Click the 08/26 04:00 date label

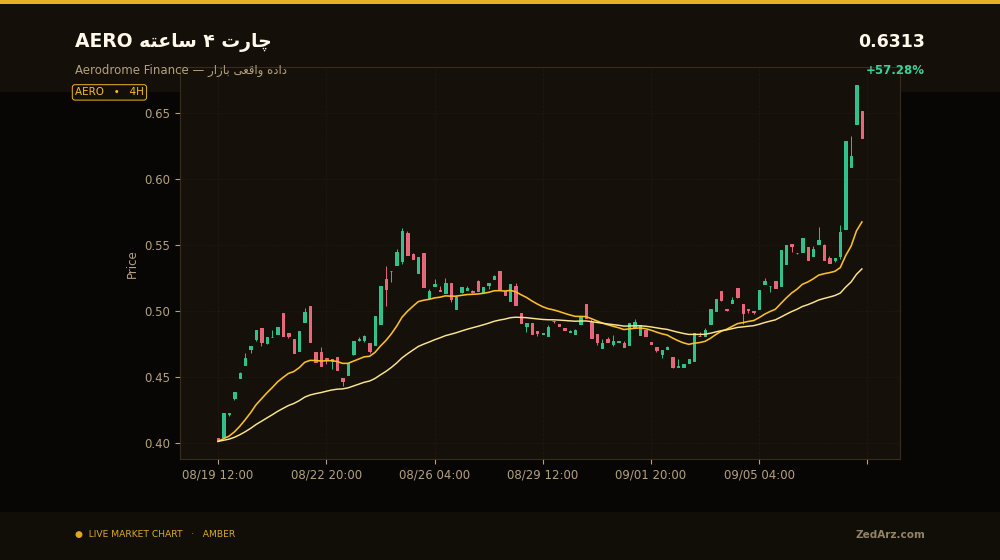tap(434, 475)
